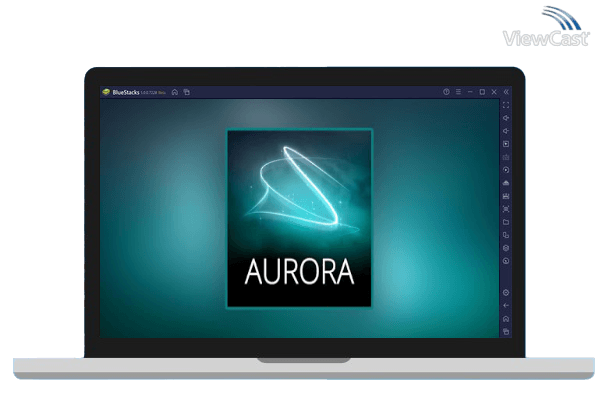Take a screenshot using sidebar icon
The image size is (602, 414).
tap(506, 209)
